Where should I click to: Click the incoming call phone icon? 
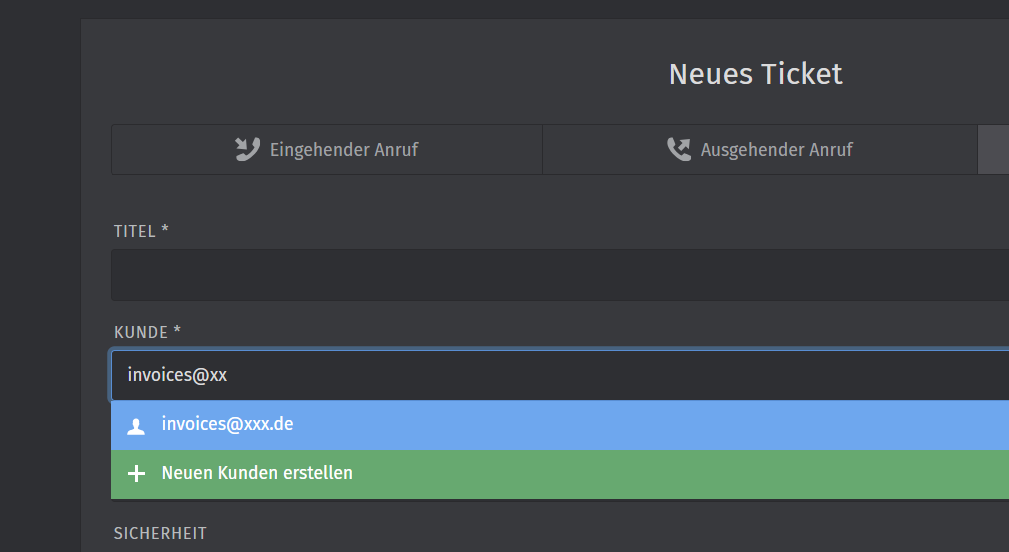(247, 150)
